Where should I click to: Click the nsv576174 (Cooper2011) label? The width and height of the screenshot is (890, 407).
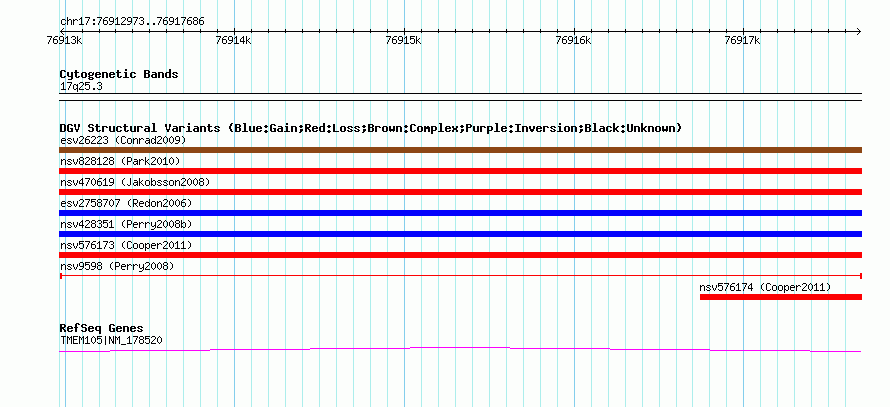[x=765, y=287]
